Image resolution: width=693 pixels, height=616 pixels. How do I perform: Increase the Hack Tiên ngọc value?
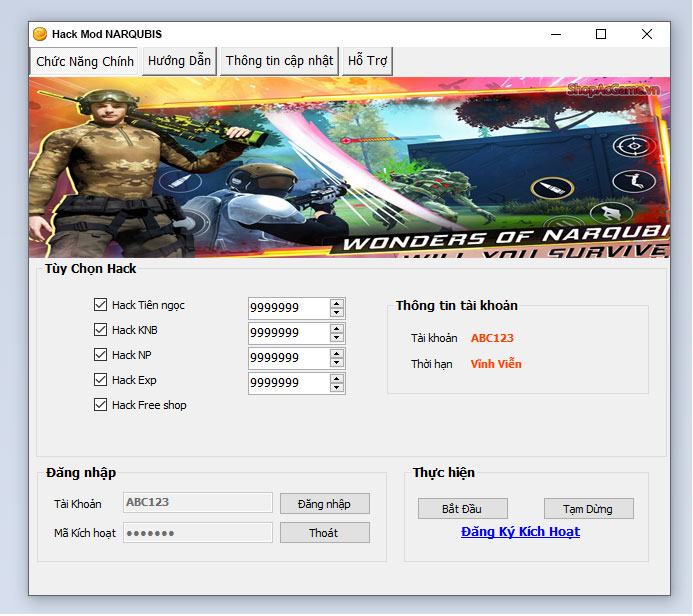337,304
